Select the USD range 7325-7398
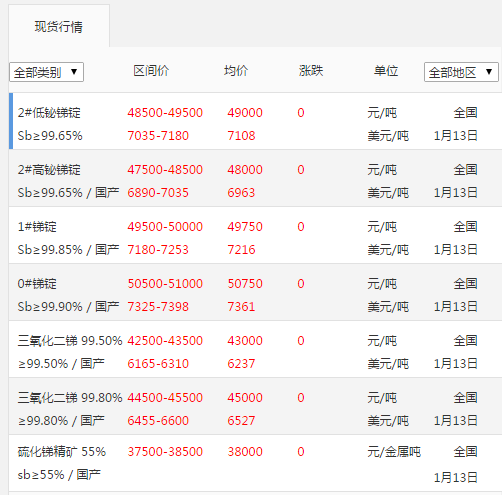502x495 pixels. click(x=158, y=307)
